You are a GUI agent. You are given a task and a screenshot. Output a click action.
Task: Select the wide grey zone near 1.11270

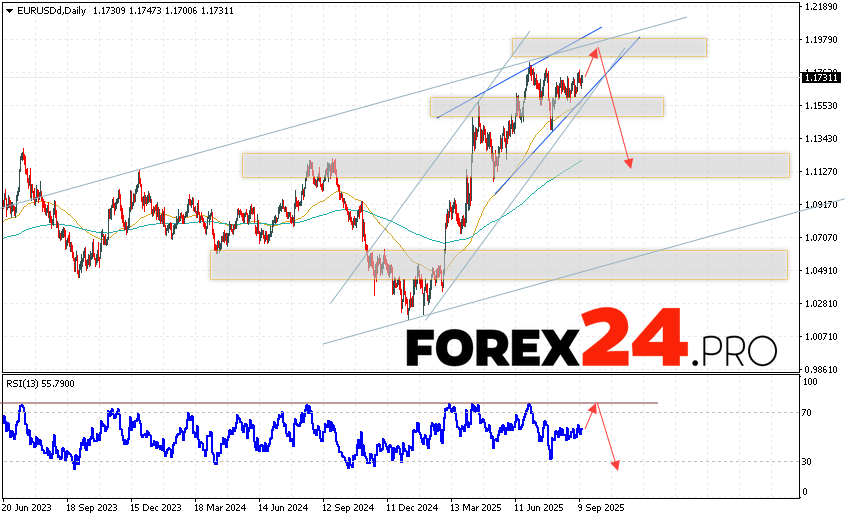coord(515,165)
